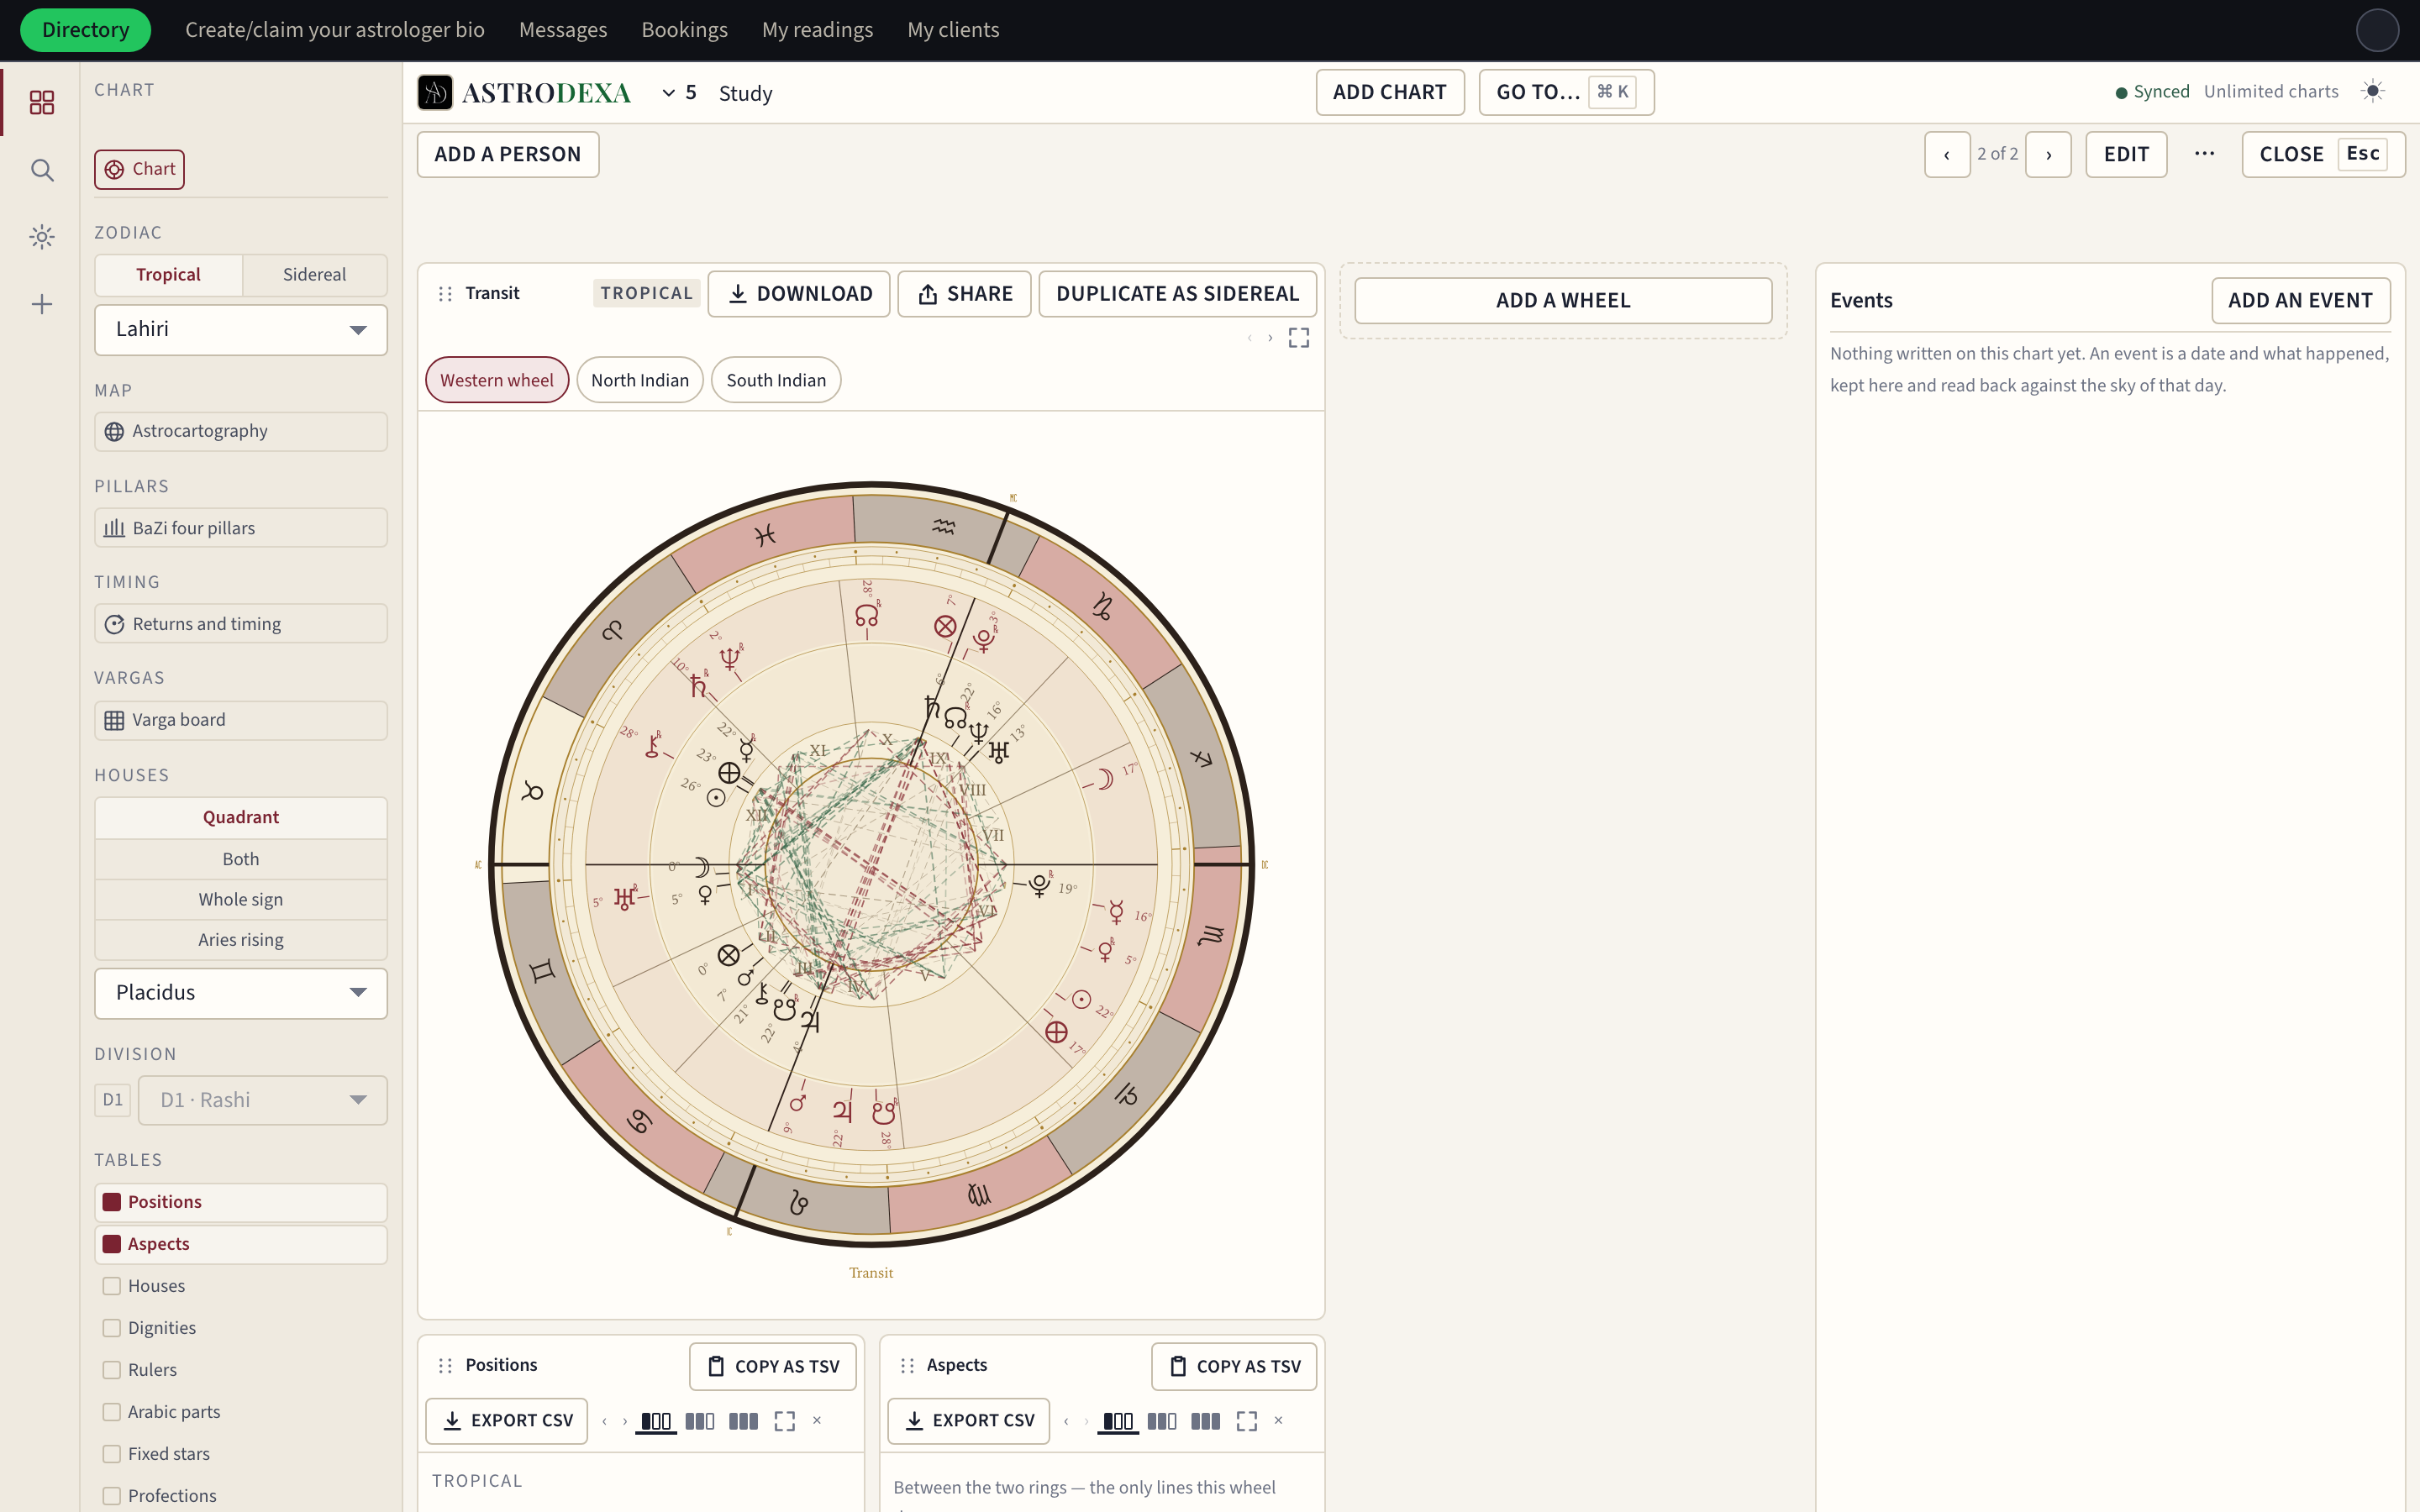Toggle light/dark theme sun icon
The width and height of the screenshot is (2420, 1512).
coord(2373,91)
